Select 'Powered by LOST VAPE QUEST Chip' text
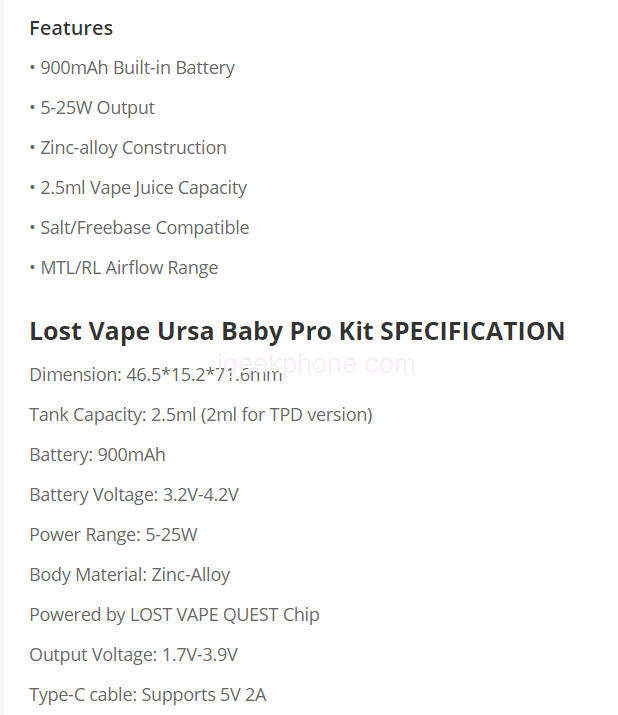The height and width of the screenshot is (715, 618). [174, 615]
